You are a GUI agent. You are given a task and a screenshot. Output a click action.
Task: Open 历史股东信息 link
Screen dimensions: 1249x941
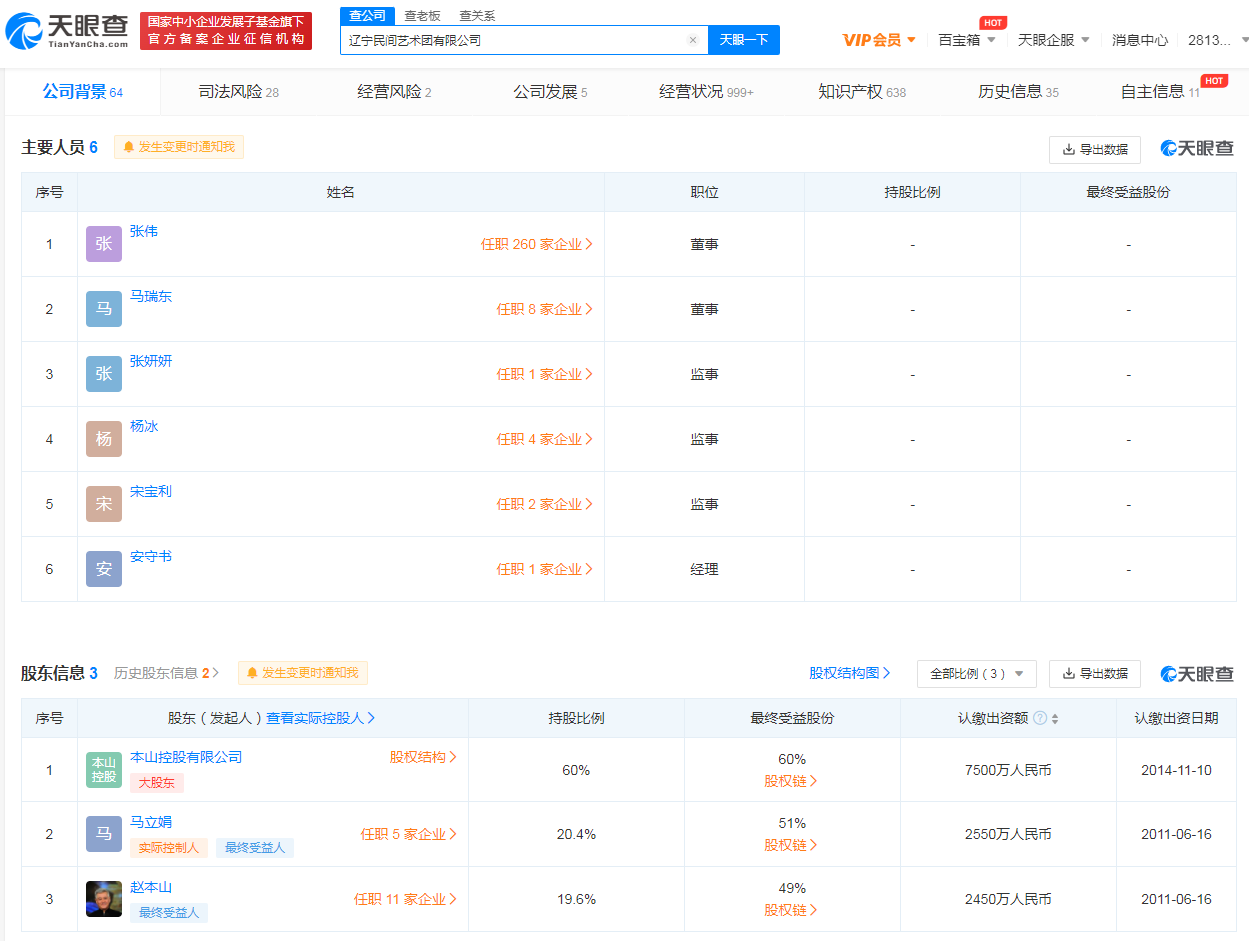click(x=166, y=673)
